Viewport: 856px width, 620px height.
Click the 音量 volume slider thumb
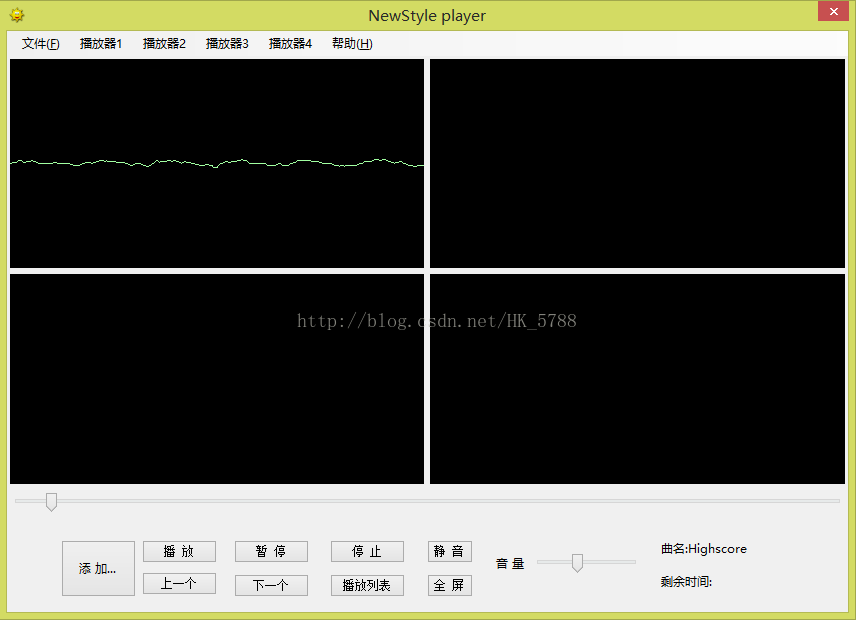(577, 563)
